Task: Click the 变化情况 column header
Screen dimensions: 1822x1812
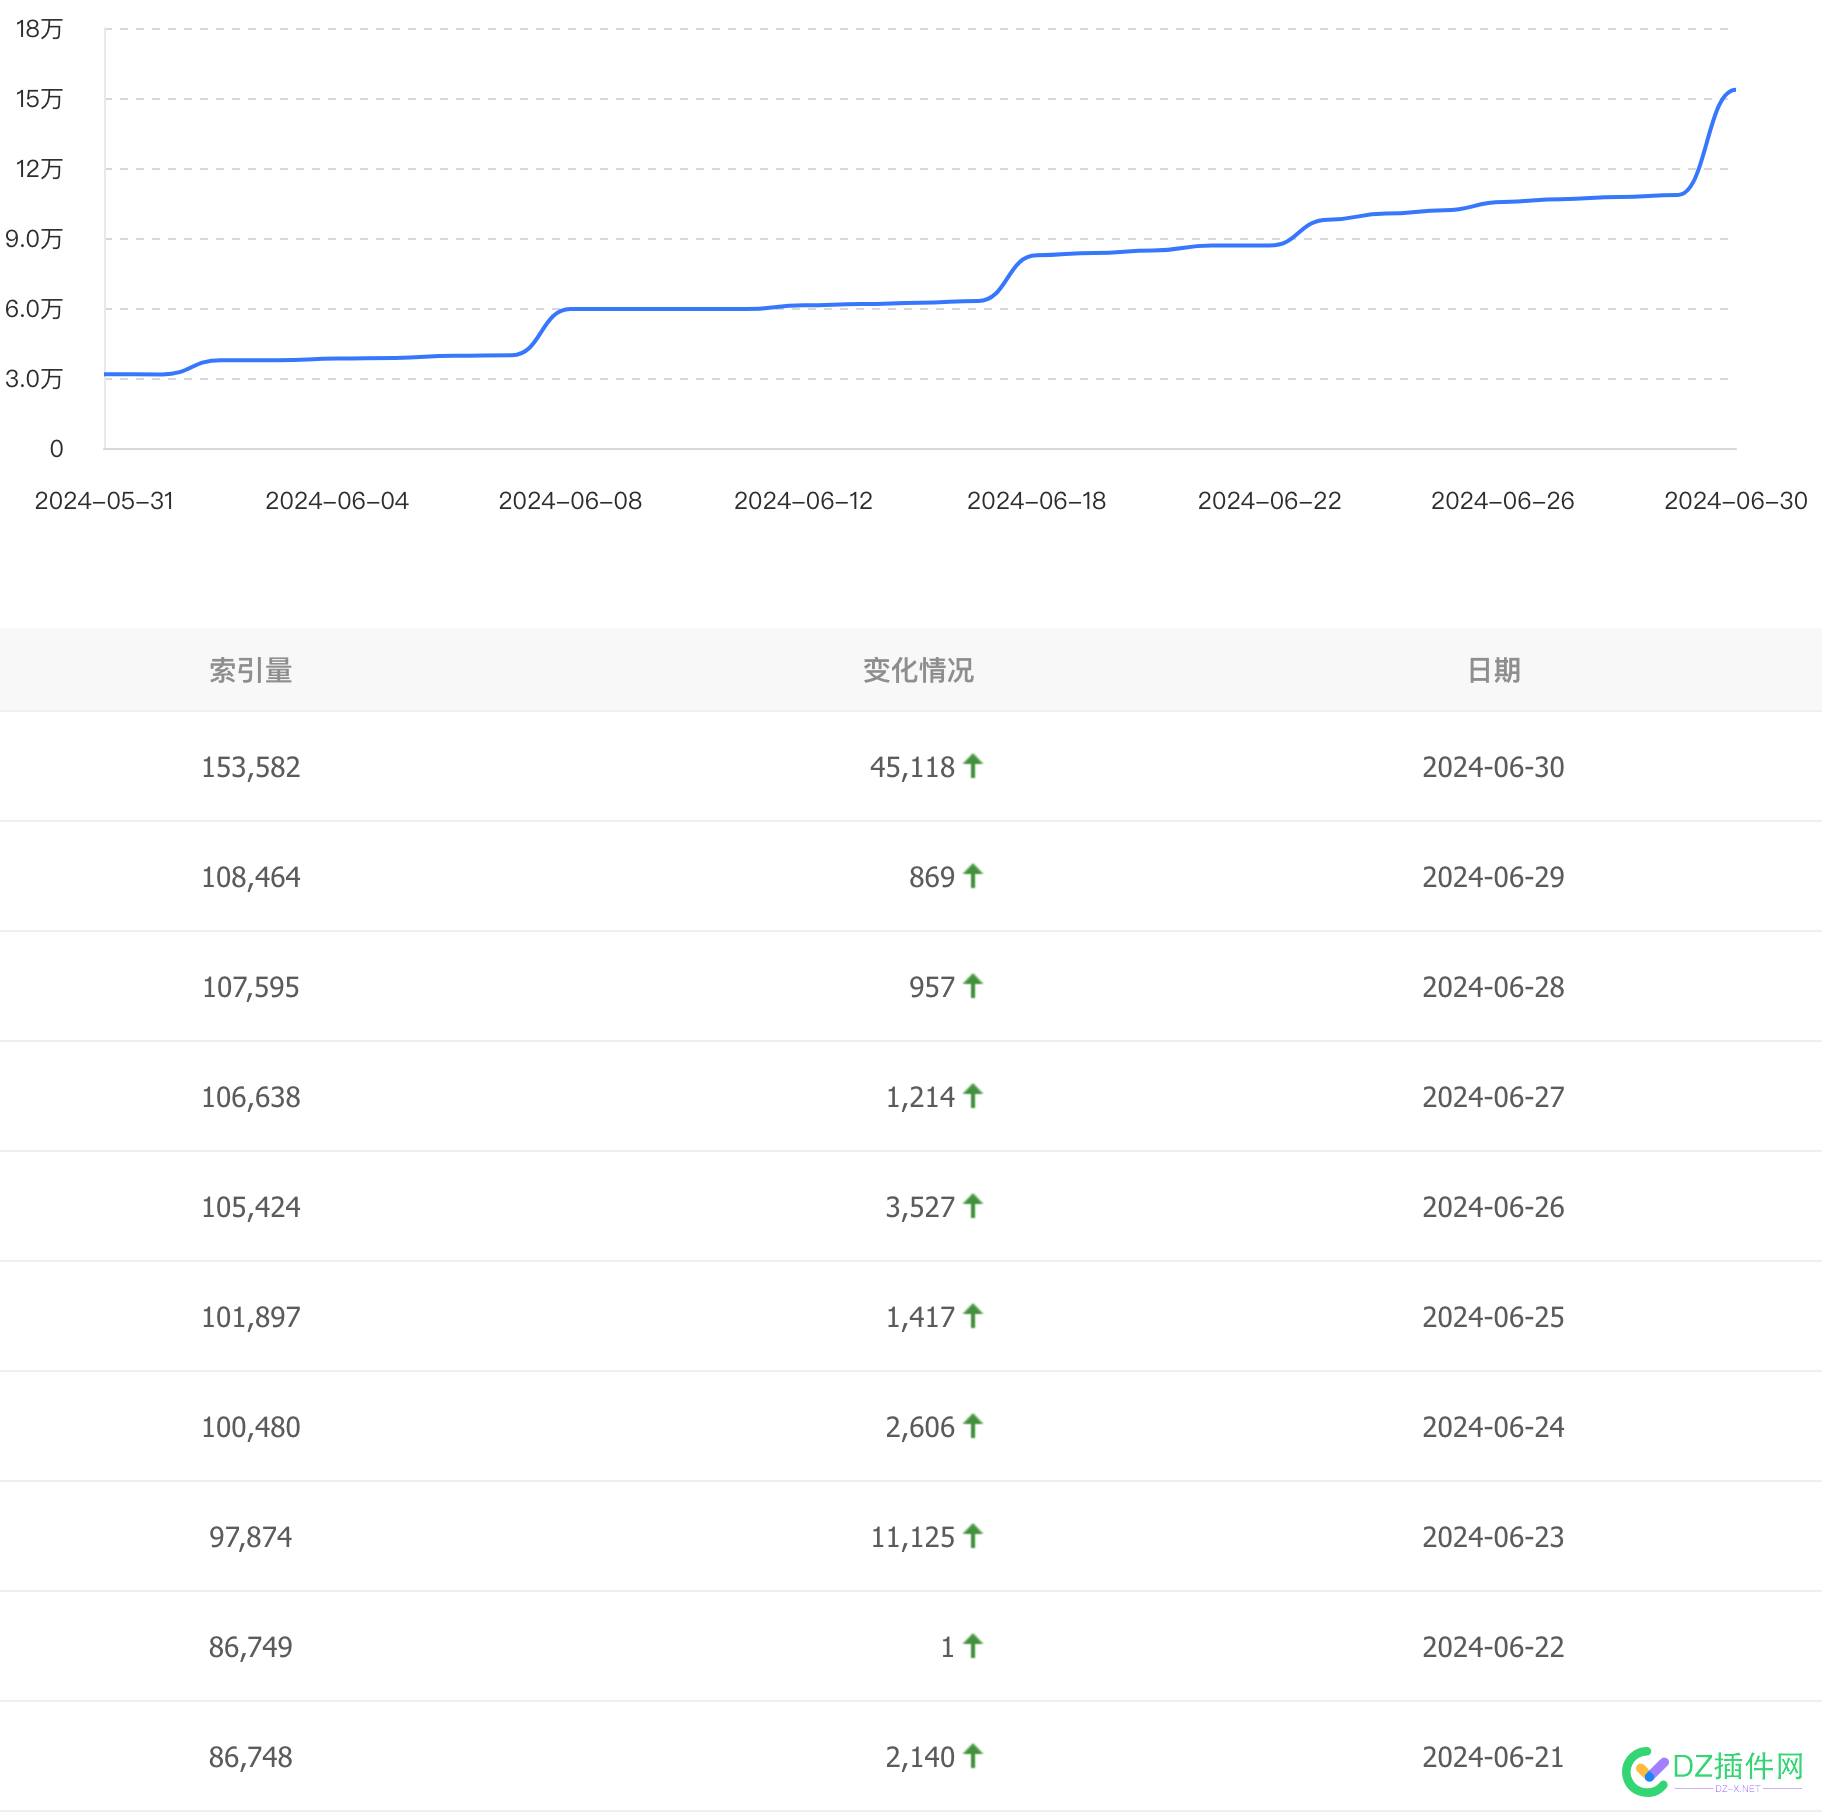Action: click(918, 670)
